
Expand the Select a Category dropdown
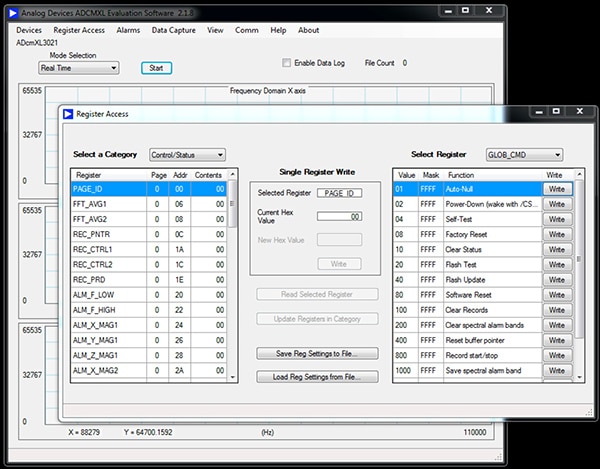click(186, 155)
